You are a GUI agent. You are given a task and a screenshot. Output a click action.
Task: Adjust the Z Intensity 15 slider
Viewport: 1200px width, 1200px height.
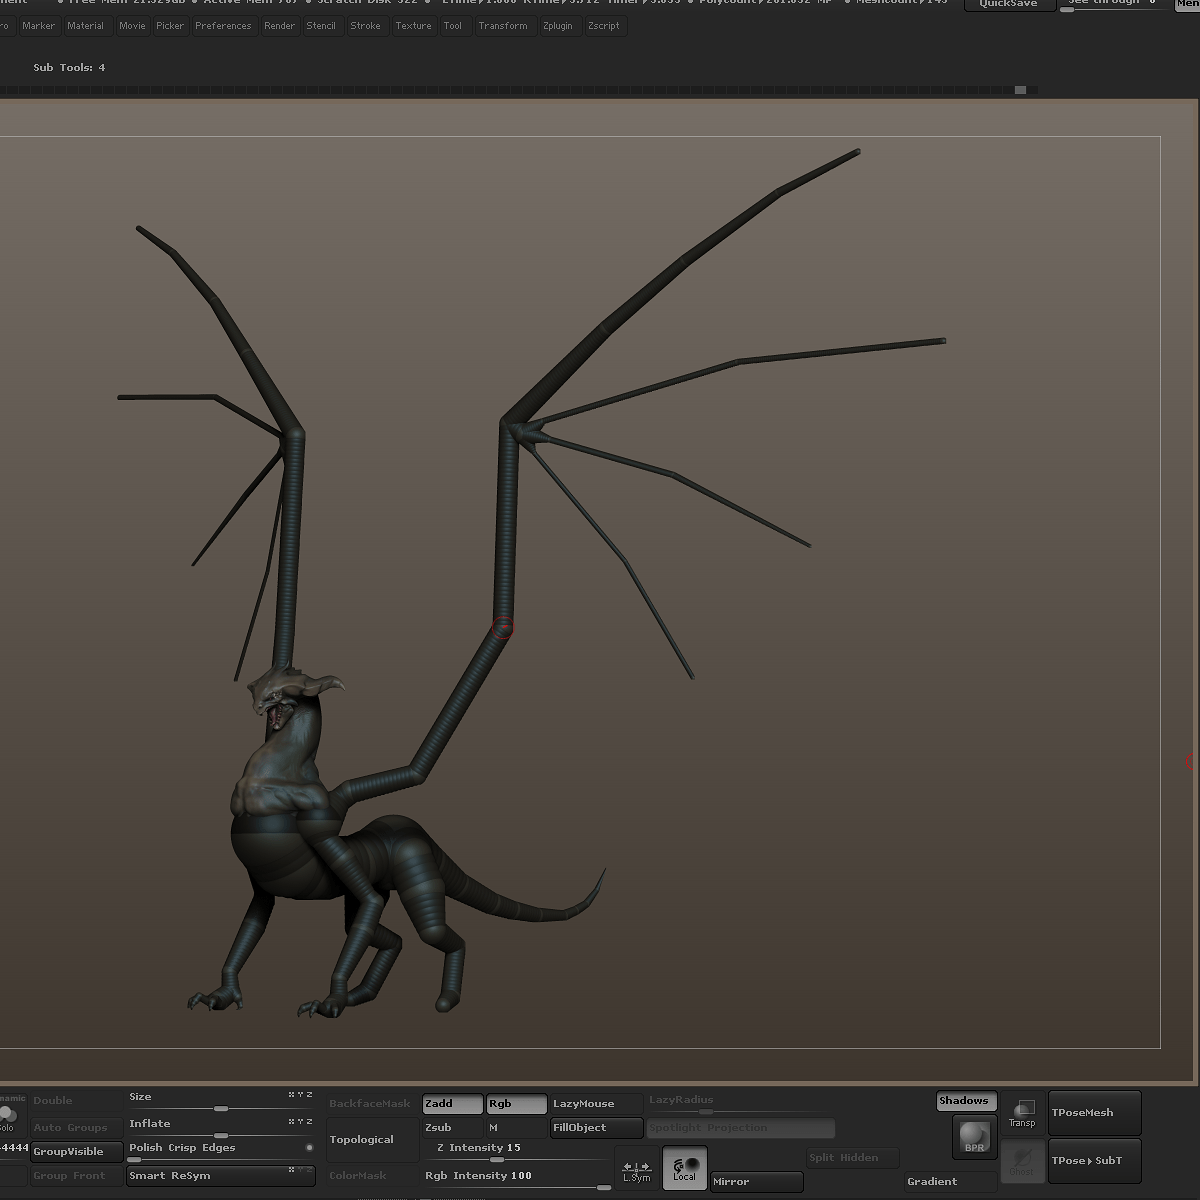pyautogui.click(x=516, y=1152)
